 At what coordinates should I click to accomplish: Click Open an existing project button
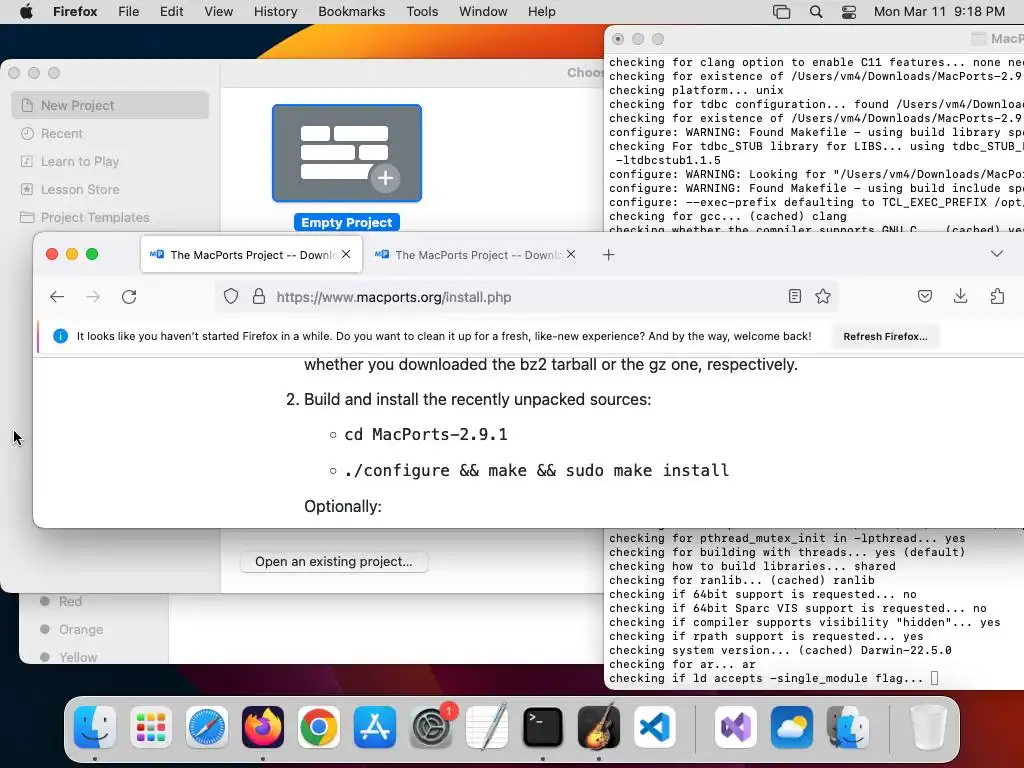pyautogui.click(x=334, y=562)
